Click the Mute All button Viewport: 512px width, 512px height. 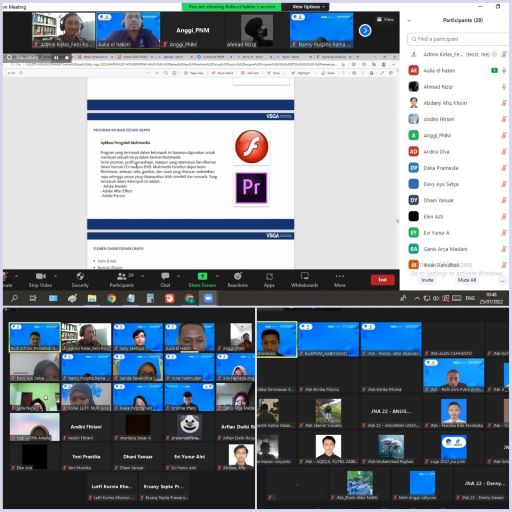[x=467, y=280]
